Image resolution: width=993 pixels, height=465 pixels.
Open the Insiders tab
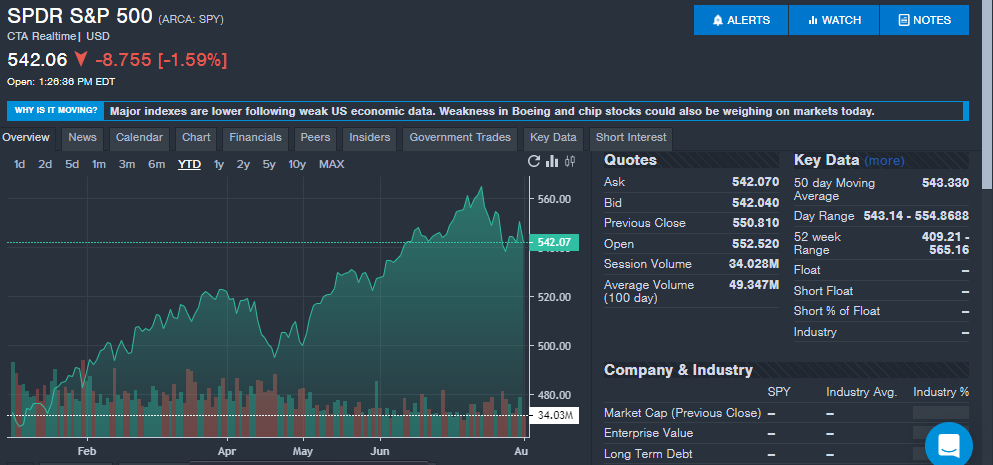click(x=370, y=137)
